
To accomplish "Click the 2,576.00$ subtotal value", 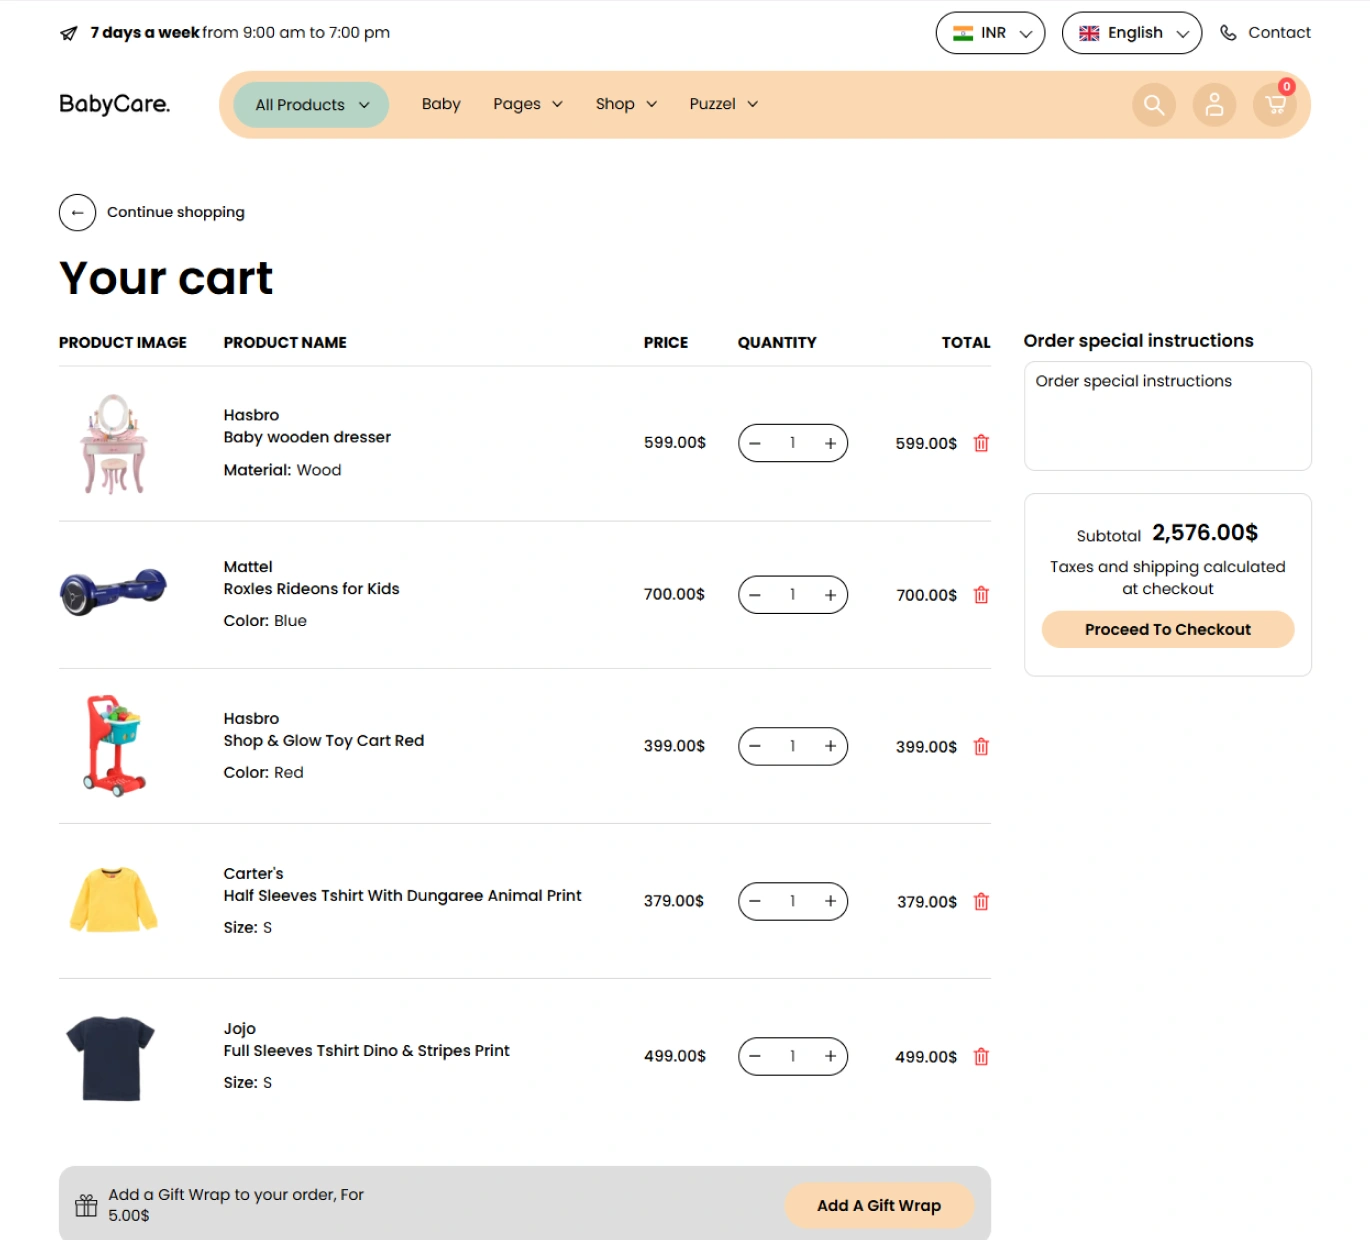I will click(1205, 532).
